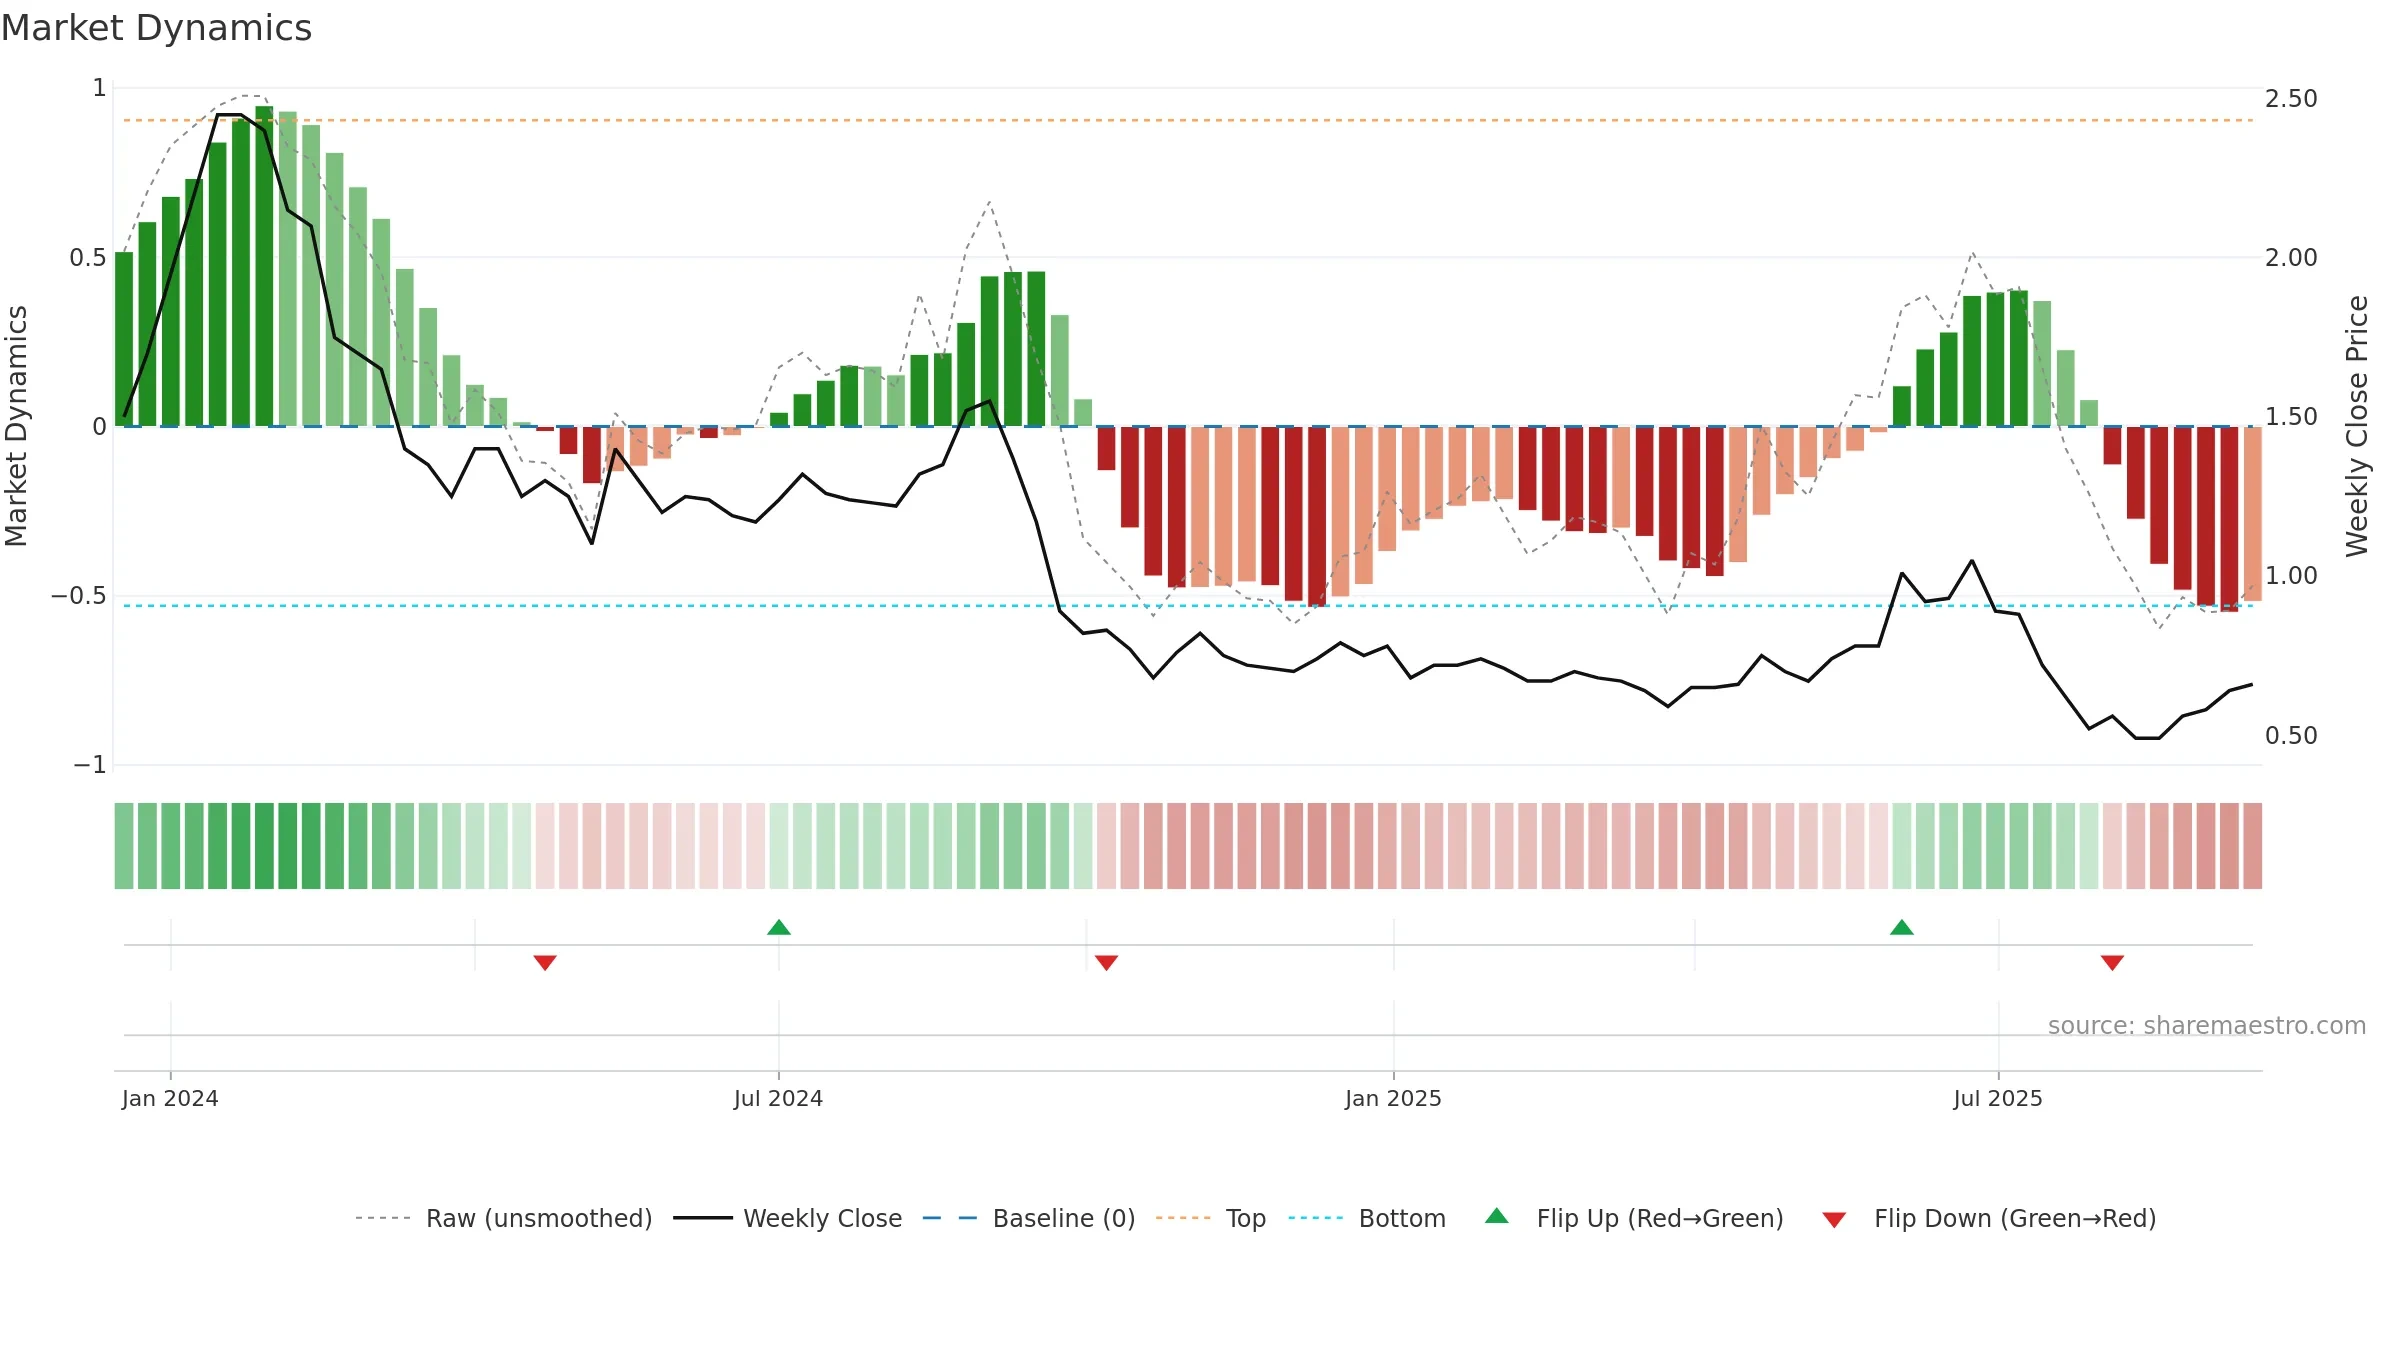
Task: Click the Jul 2025 axis label
Action: point(1998,1098)
